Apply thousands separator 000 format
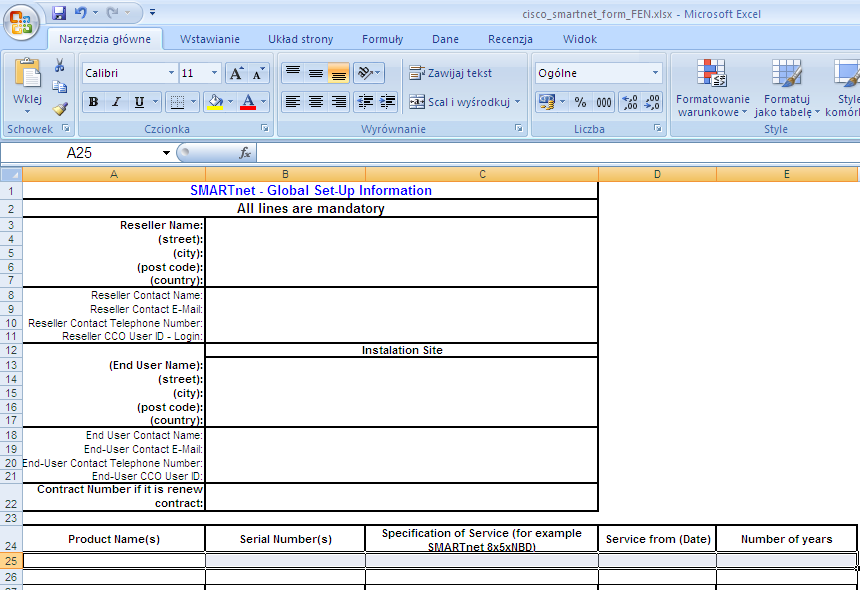The width and height of the screenshot is (860, 590). tap(603, 102)
